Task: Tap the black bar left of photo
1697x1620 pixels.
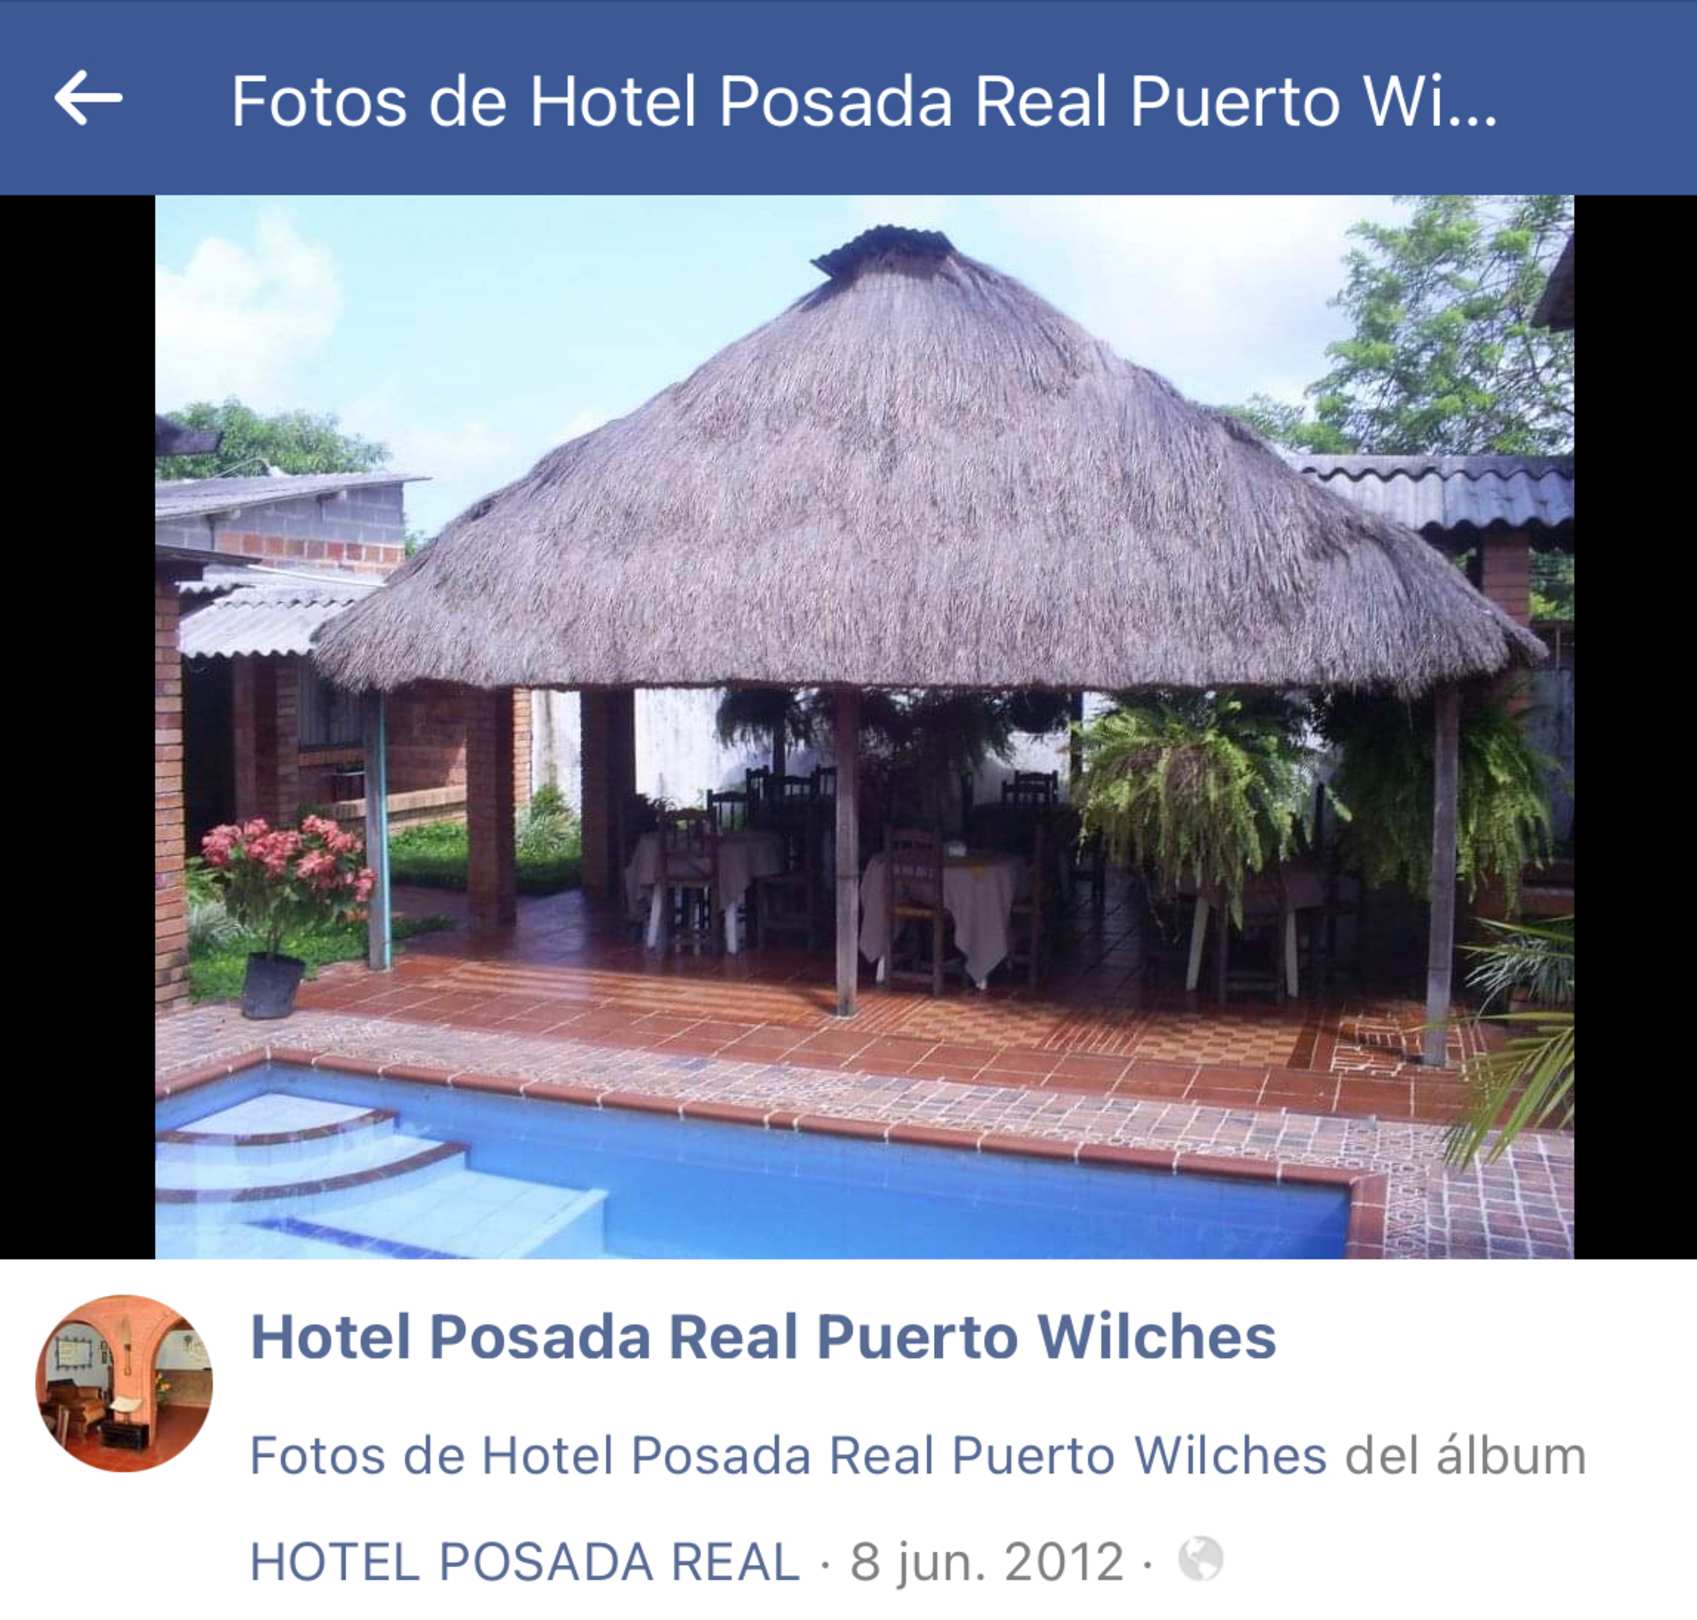Action: pyautogui.click(x=77, y=726)
